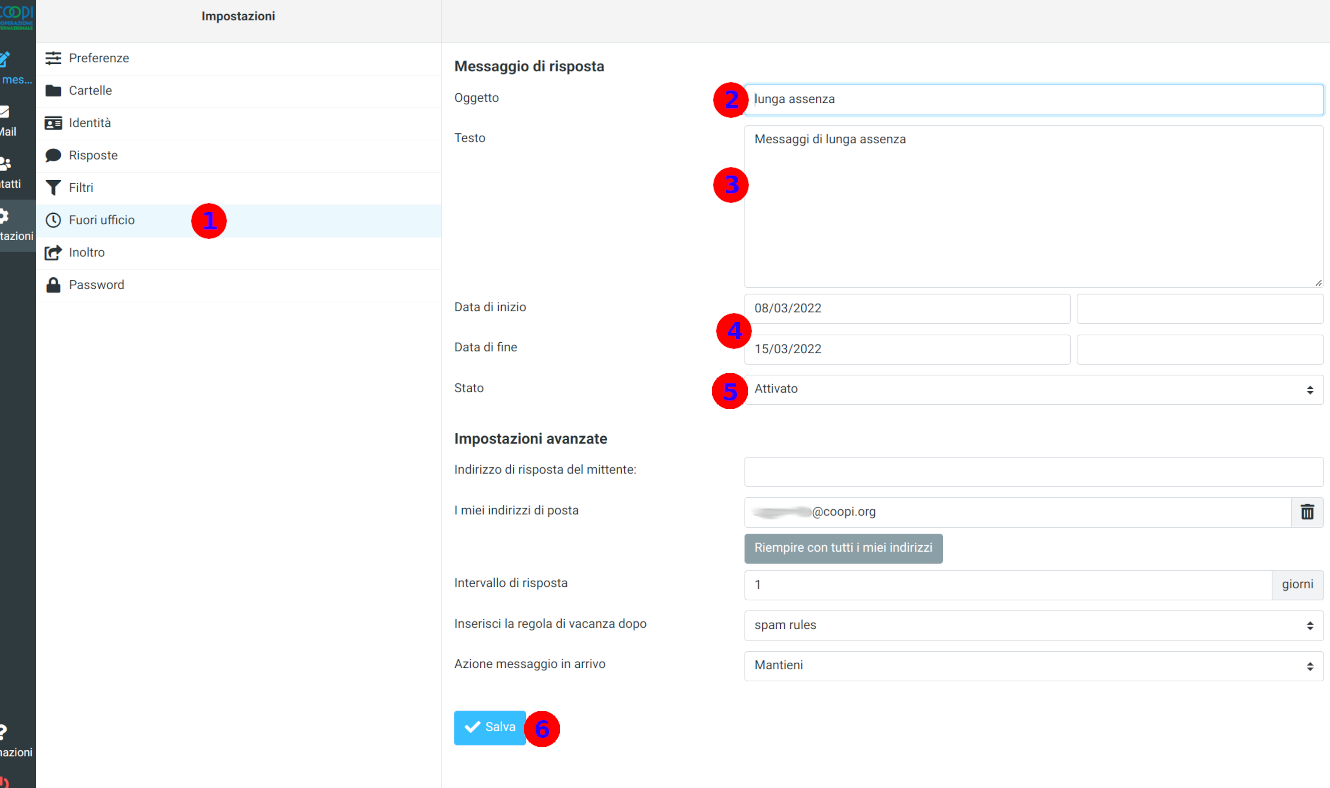
Task: Open Contacts people icon in sidebar
Action: pyautogui.click(x=5, y=164)
